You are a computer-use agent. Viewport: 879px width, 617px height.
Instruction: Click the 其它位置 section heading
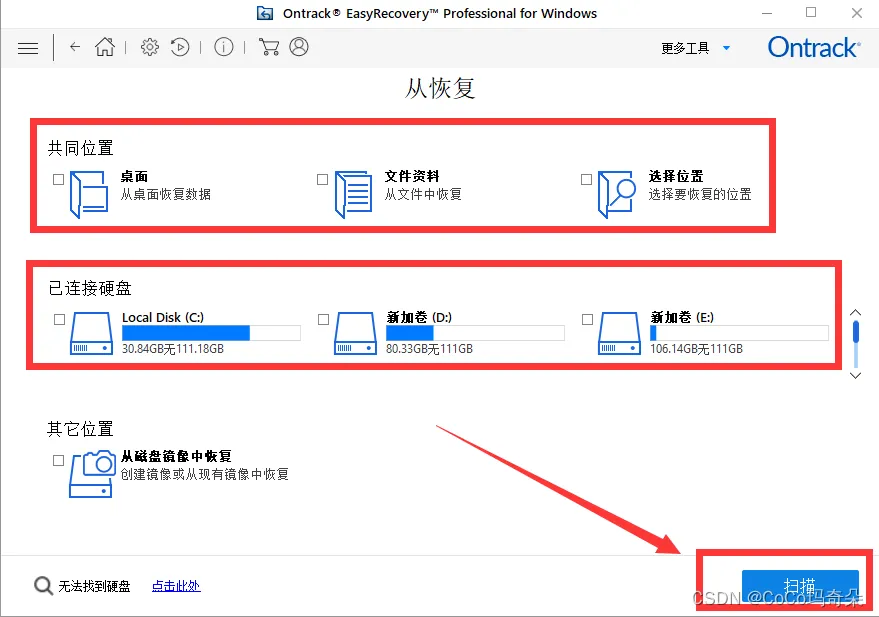click(x=80, y=429)
